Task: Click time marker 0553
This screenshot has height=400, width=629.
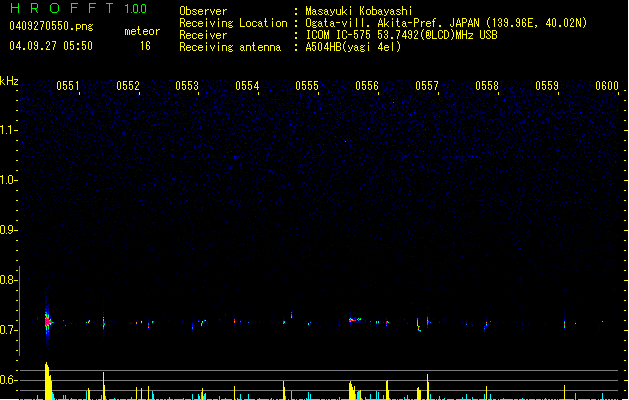Action: 187,86
